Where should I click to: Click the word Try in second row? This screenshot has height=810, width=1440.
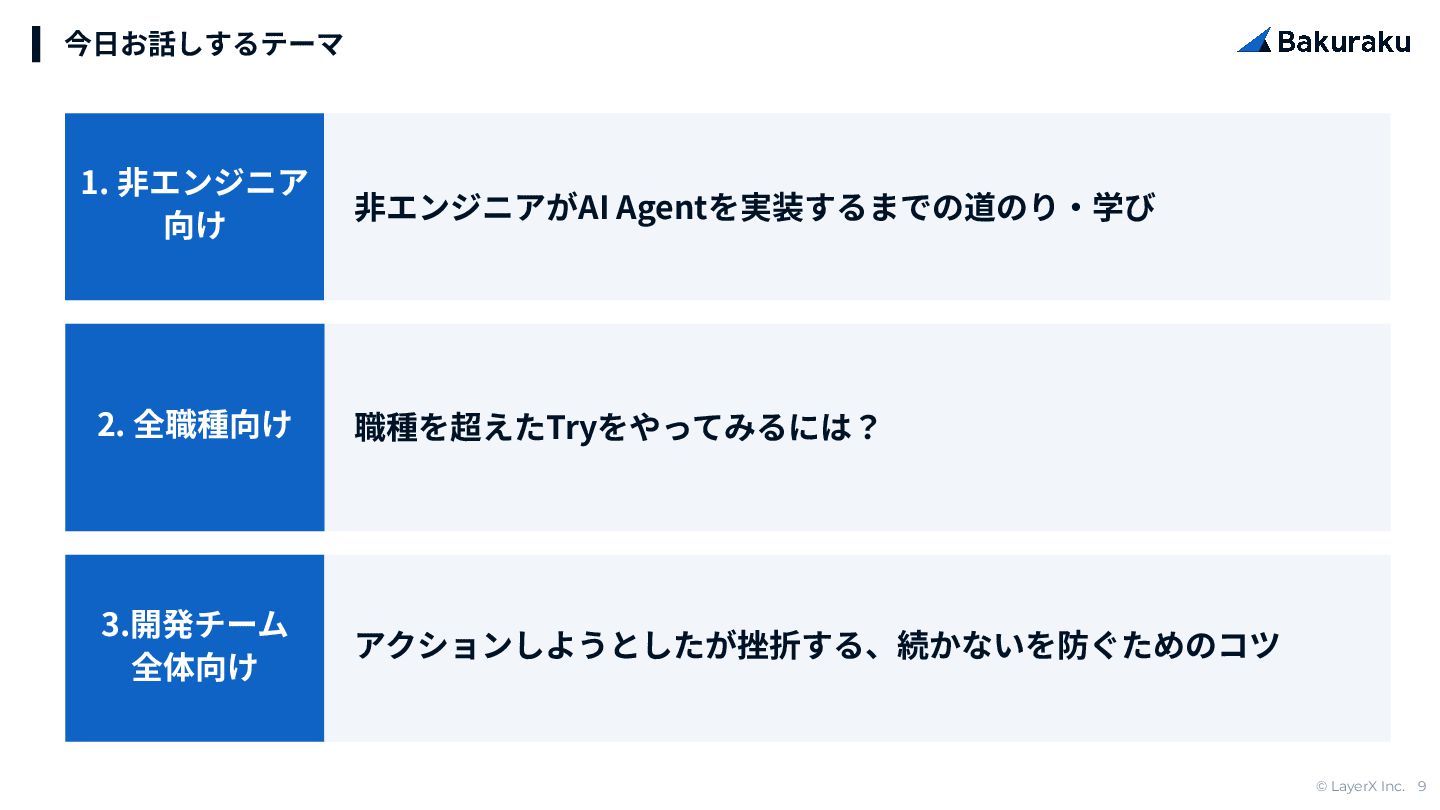click(571, 428)
